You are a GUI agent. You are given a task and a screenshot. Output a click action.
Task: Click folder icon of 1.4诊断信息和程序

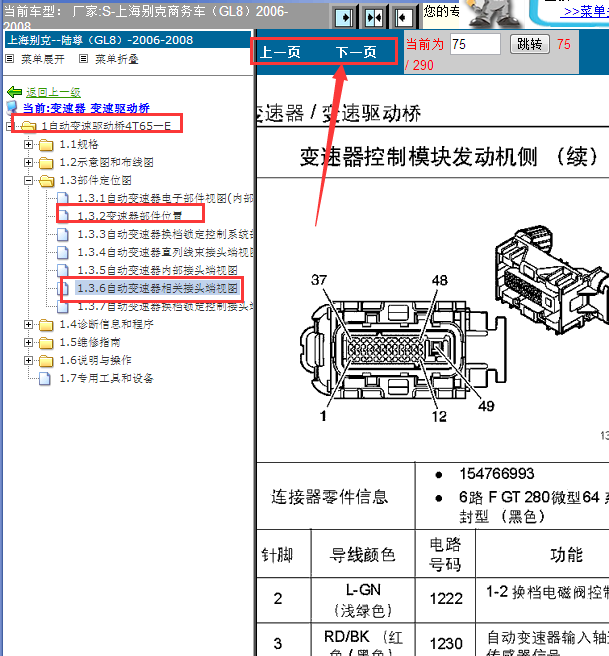pos(46,325)
